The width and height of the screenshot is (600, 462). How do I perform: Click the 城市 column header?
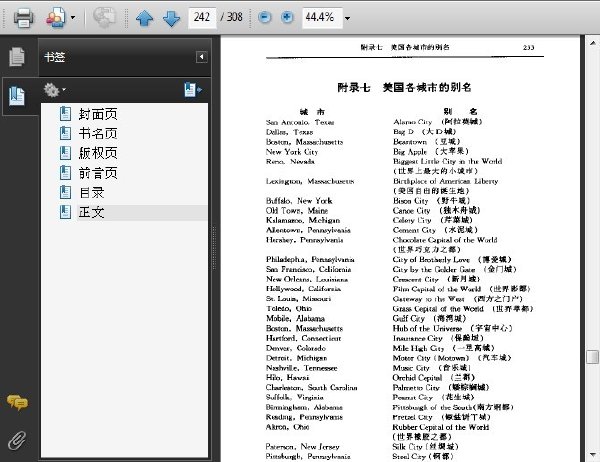click(312, 112)
